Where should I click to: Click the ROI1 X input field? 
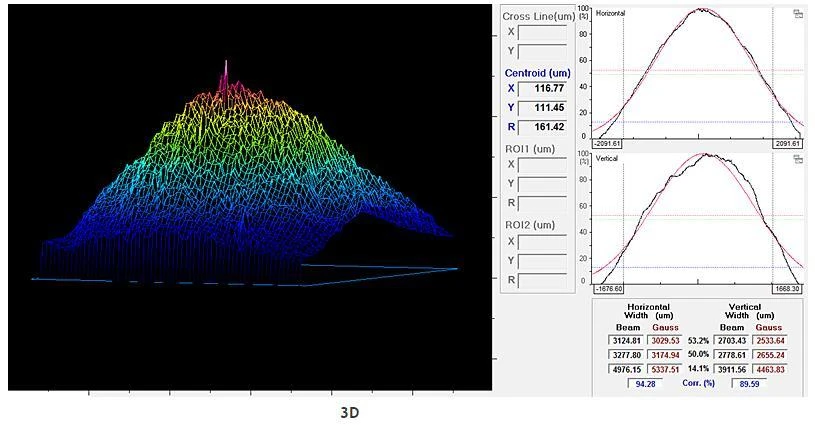(x=542, y=165)
